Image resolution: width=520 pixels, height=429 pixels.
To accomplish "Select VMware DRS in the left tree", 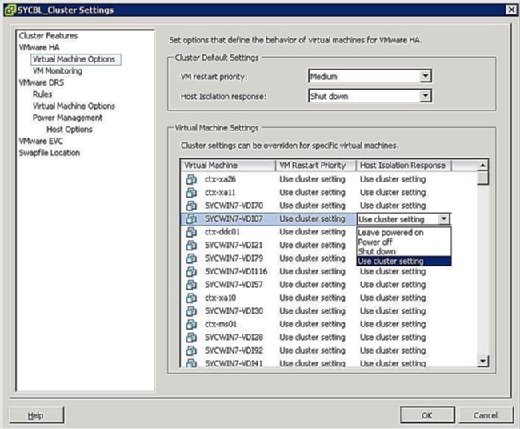I will (41, 83).
